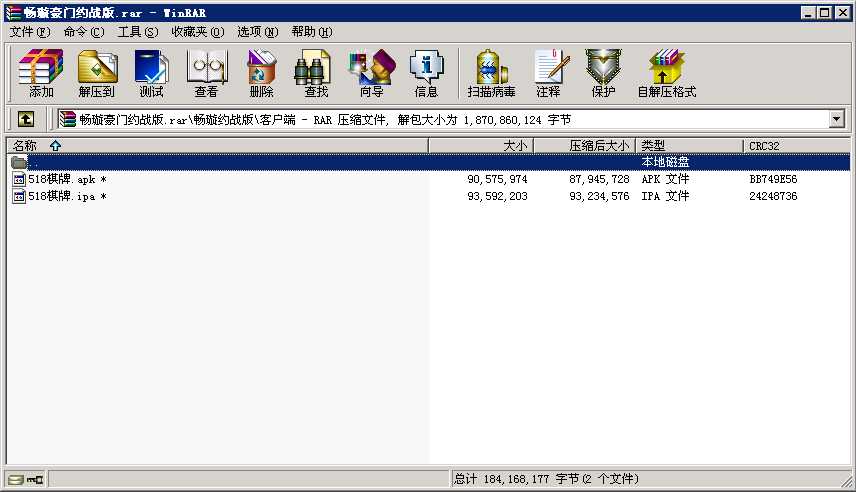Sort by Size (大小) column header

pos(481,146)
